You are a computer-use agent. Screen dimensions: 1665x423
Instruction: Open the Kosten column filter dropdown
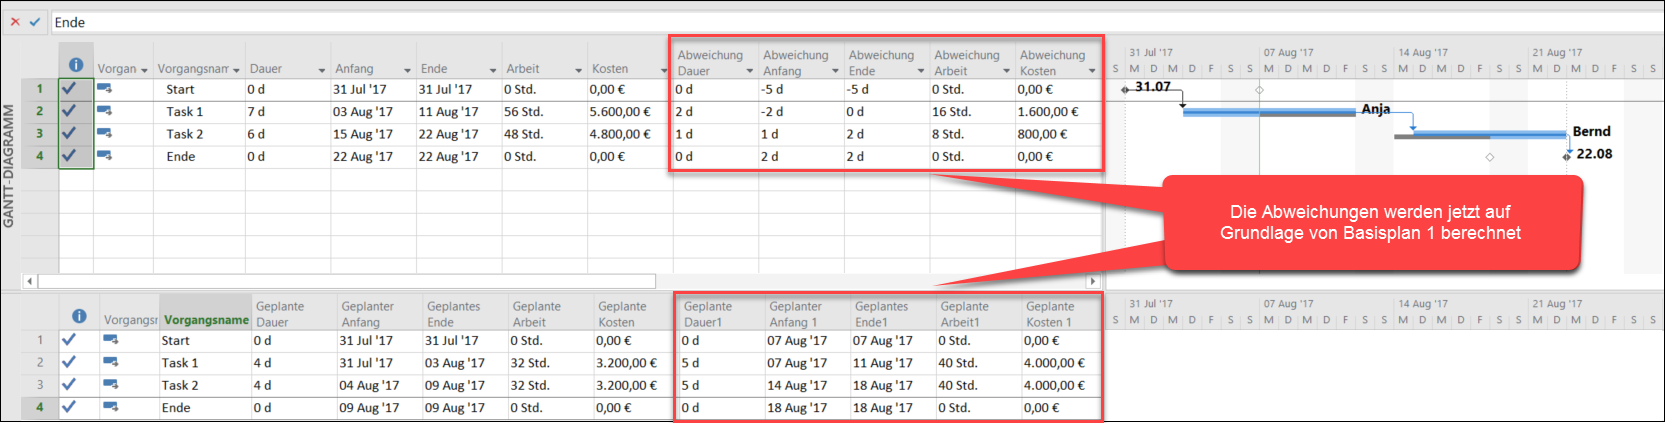(x=663, y=70)
